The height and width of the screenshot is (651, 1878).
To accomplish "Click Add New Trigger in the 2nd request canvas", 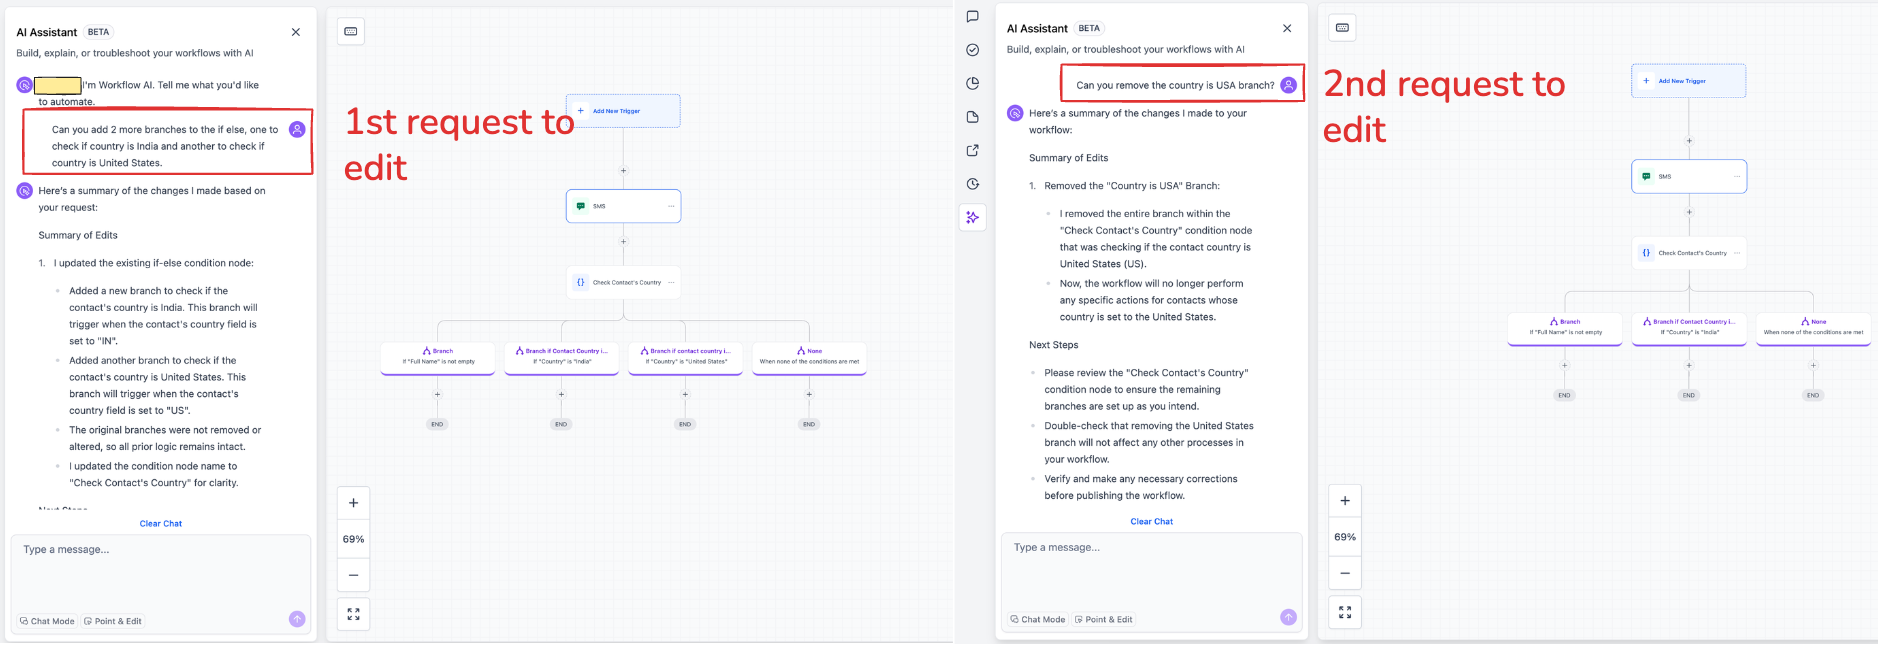I will pos(1688,81).
